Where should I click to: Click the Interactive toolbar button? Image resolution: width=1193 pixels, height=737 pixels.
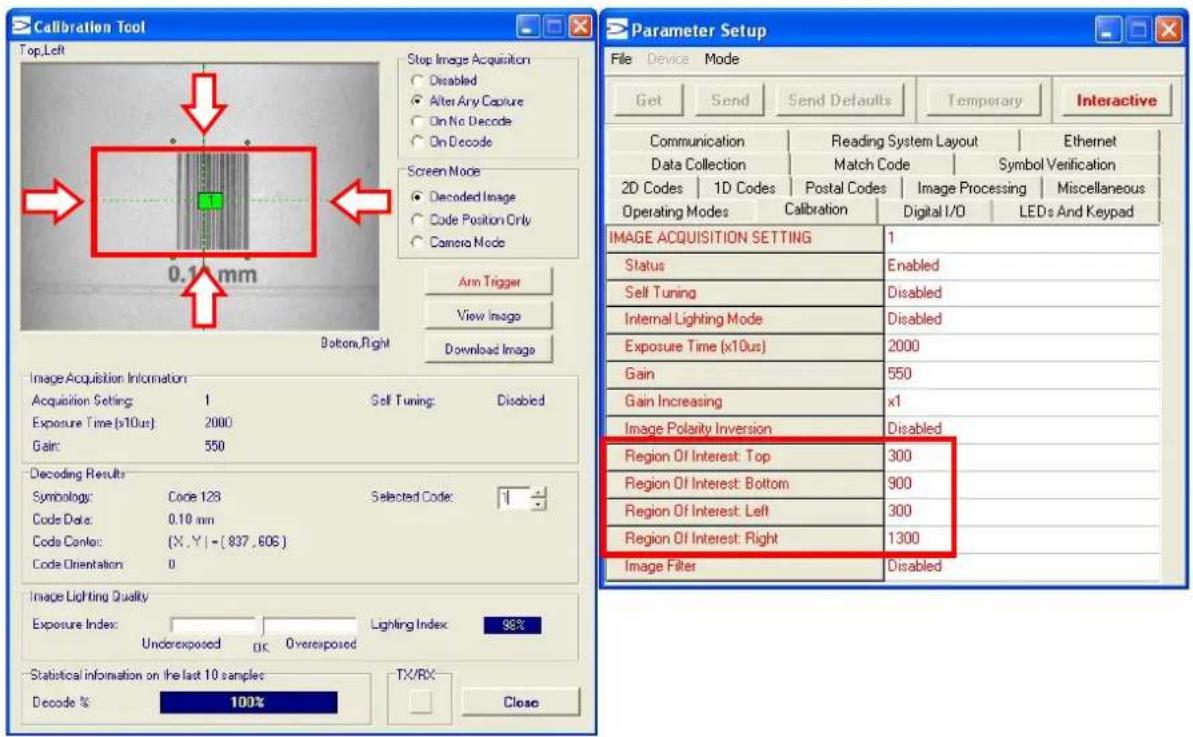pyautogui.click(x=1116, y=100)
